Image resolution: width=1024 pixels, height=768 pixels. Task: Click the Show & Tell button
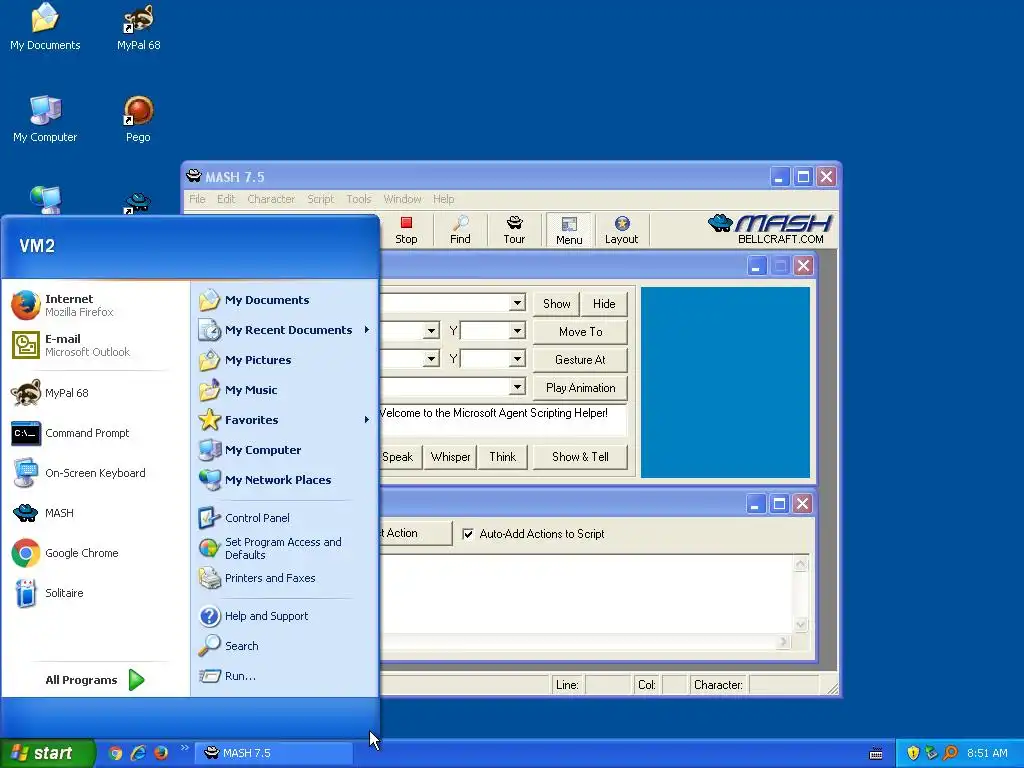tap(581, 457)
